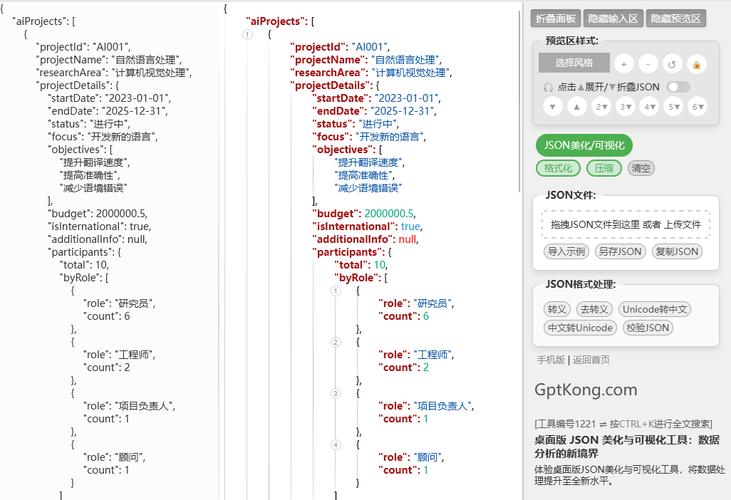The width and height of the screenshot is (731, 500).
Task: Collapse JSON to level 6 with 6▼
Action: coord(697,107)
